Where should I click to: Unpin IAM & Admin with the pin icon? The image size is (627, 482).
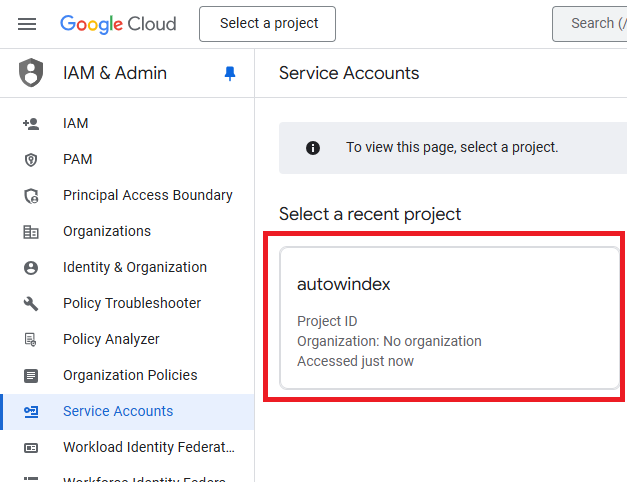(x=230, y=73)
